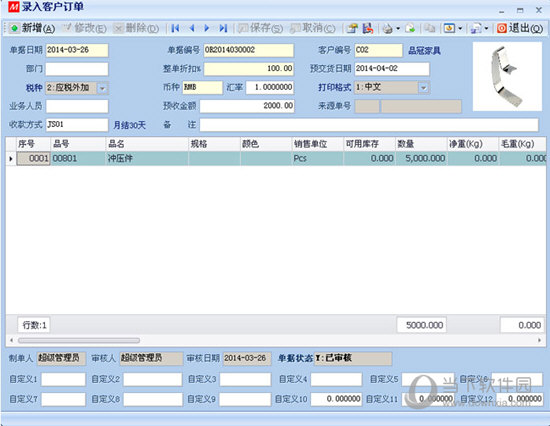Go to the previous record
550x426 pixels.
[x=192, y=28]
